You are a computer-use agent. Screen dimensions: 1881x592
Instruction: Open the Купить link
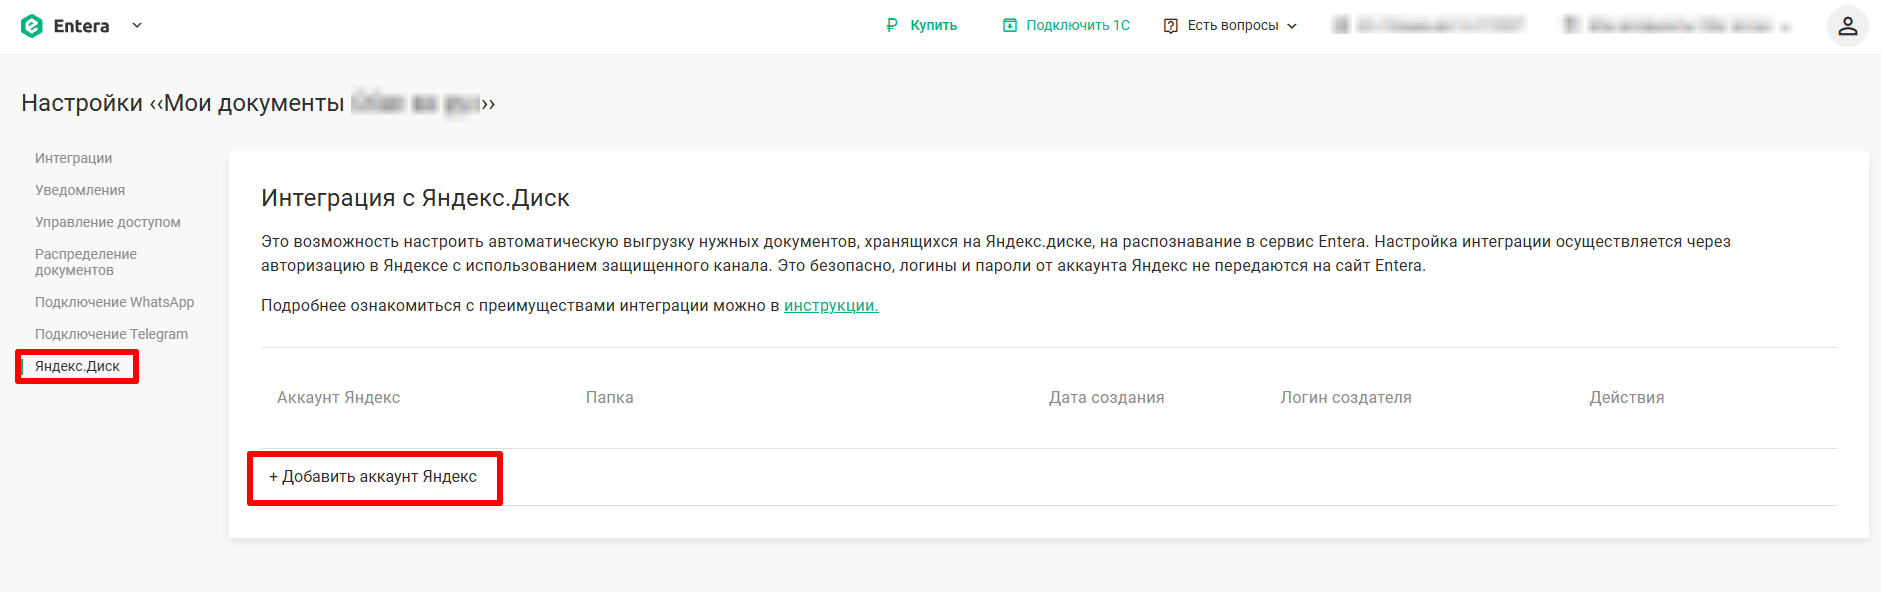tap(933, 25)
